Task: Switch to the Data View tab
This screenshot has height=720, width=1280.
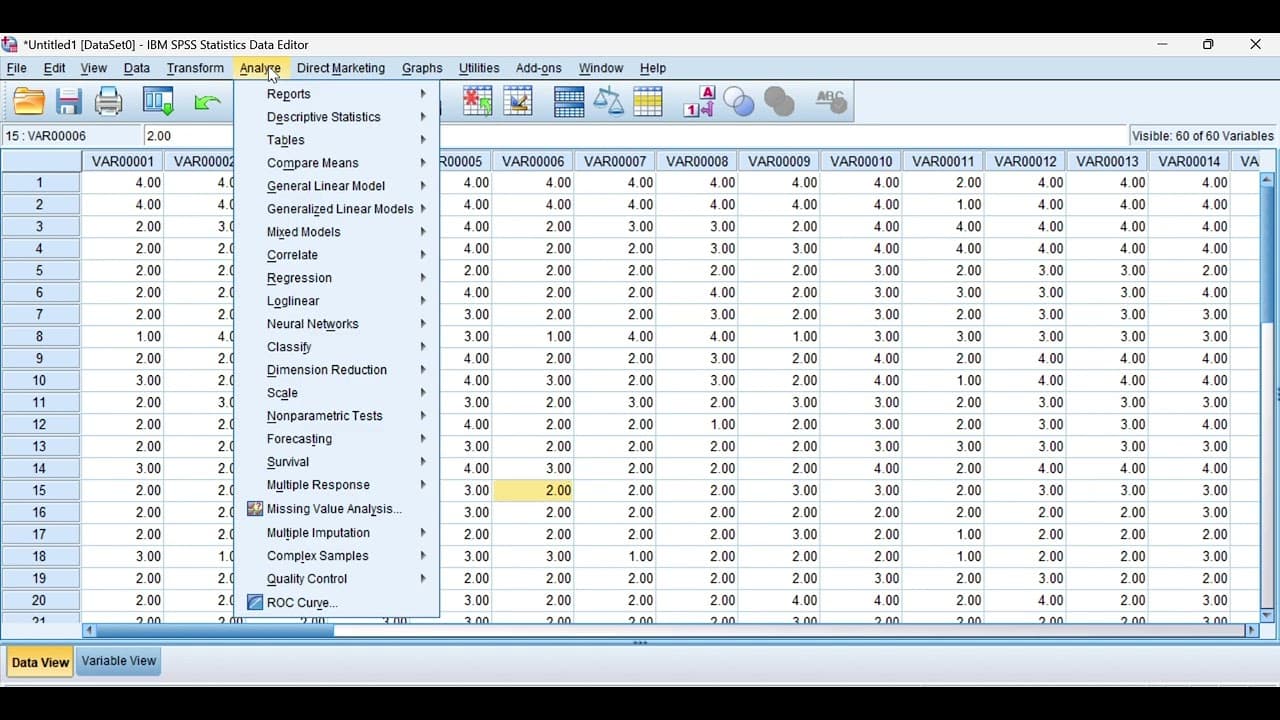Action: tap(40, 662)
